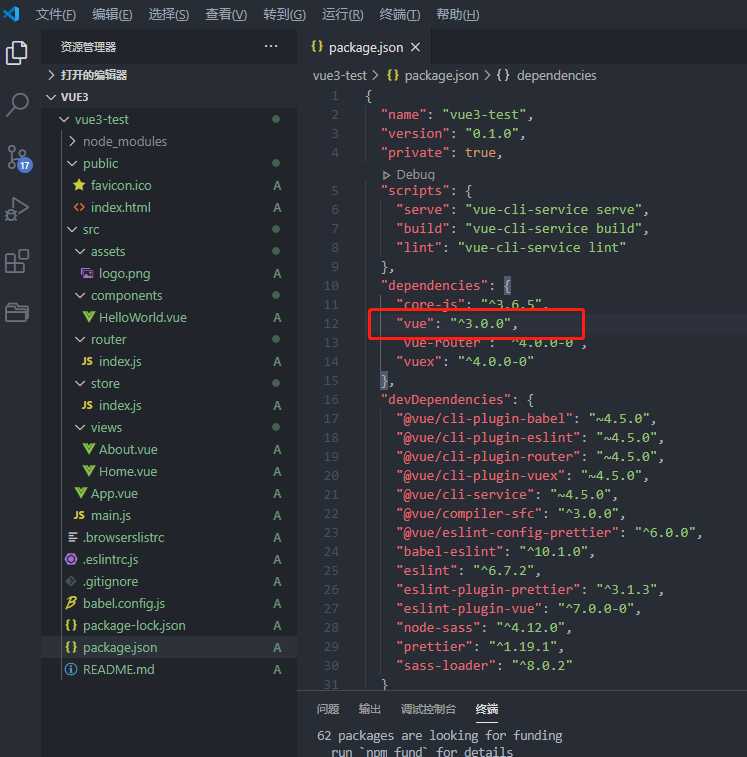Click the package-lock.json braces icon

71,625
